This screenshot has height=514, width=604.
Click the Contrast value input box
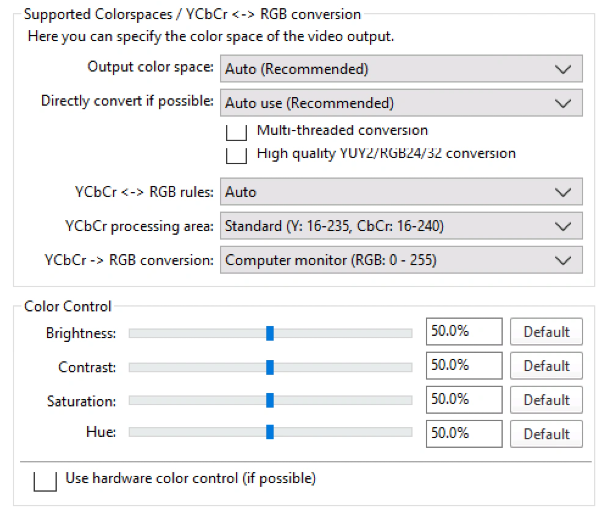464,366
